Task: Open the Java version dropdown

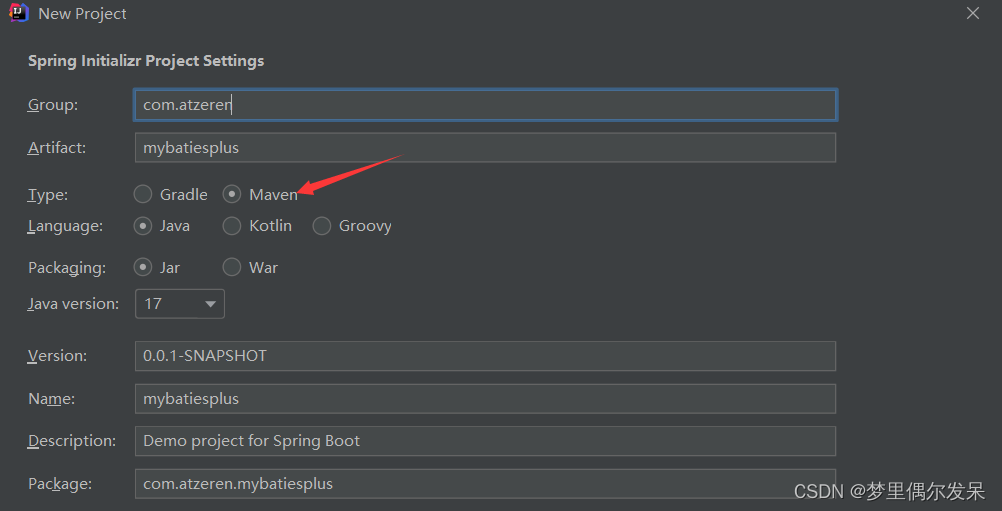Action: click(179, 303)
